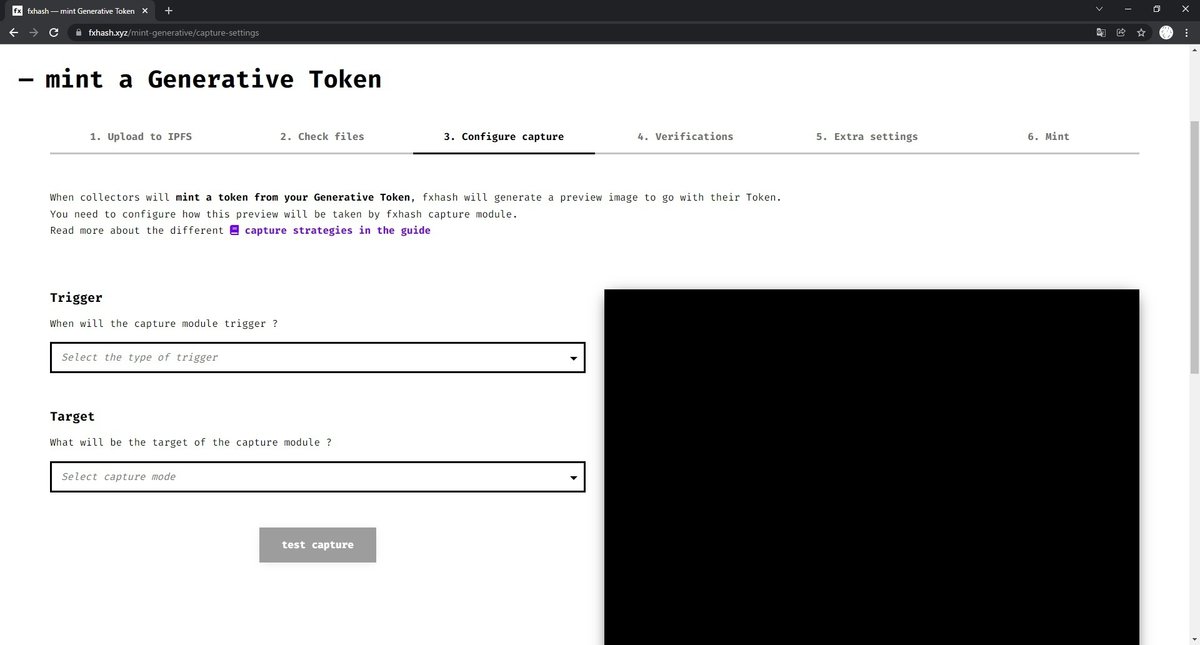Click the test capture button

(x=317, y=545)
